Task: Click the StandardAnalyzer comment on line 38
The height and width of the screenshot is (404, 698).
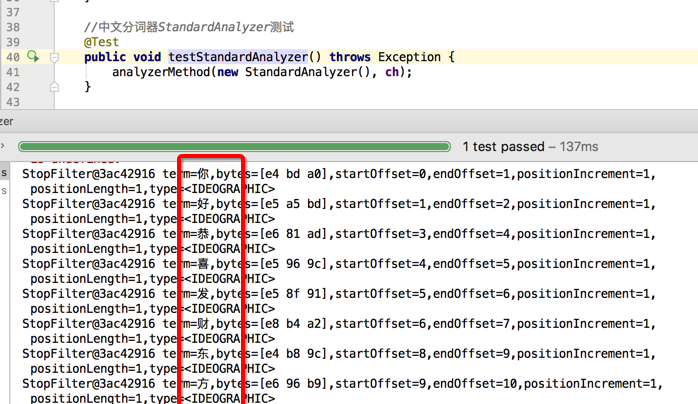Action: pyautogui.click(x=190, y=27)
